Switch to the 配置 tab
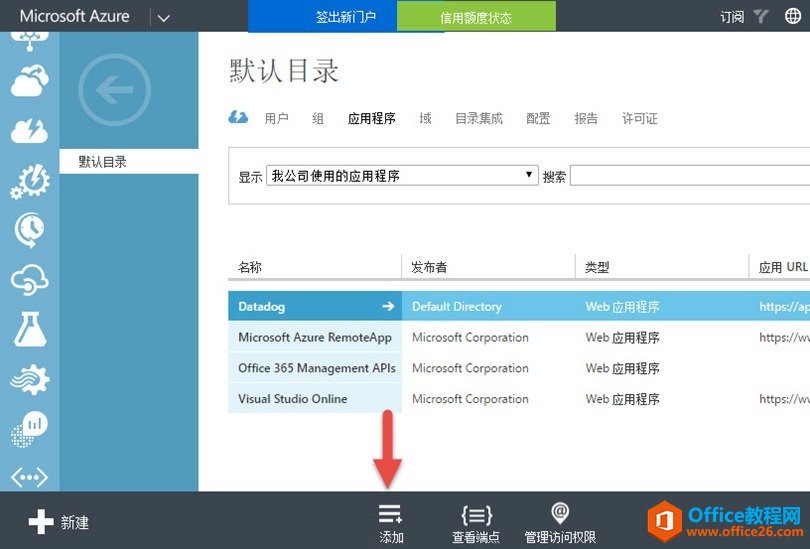This screenshot has width=810, height=549. [538, 118]
